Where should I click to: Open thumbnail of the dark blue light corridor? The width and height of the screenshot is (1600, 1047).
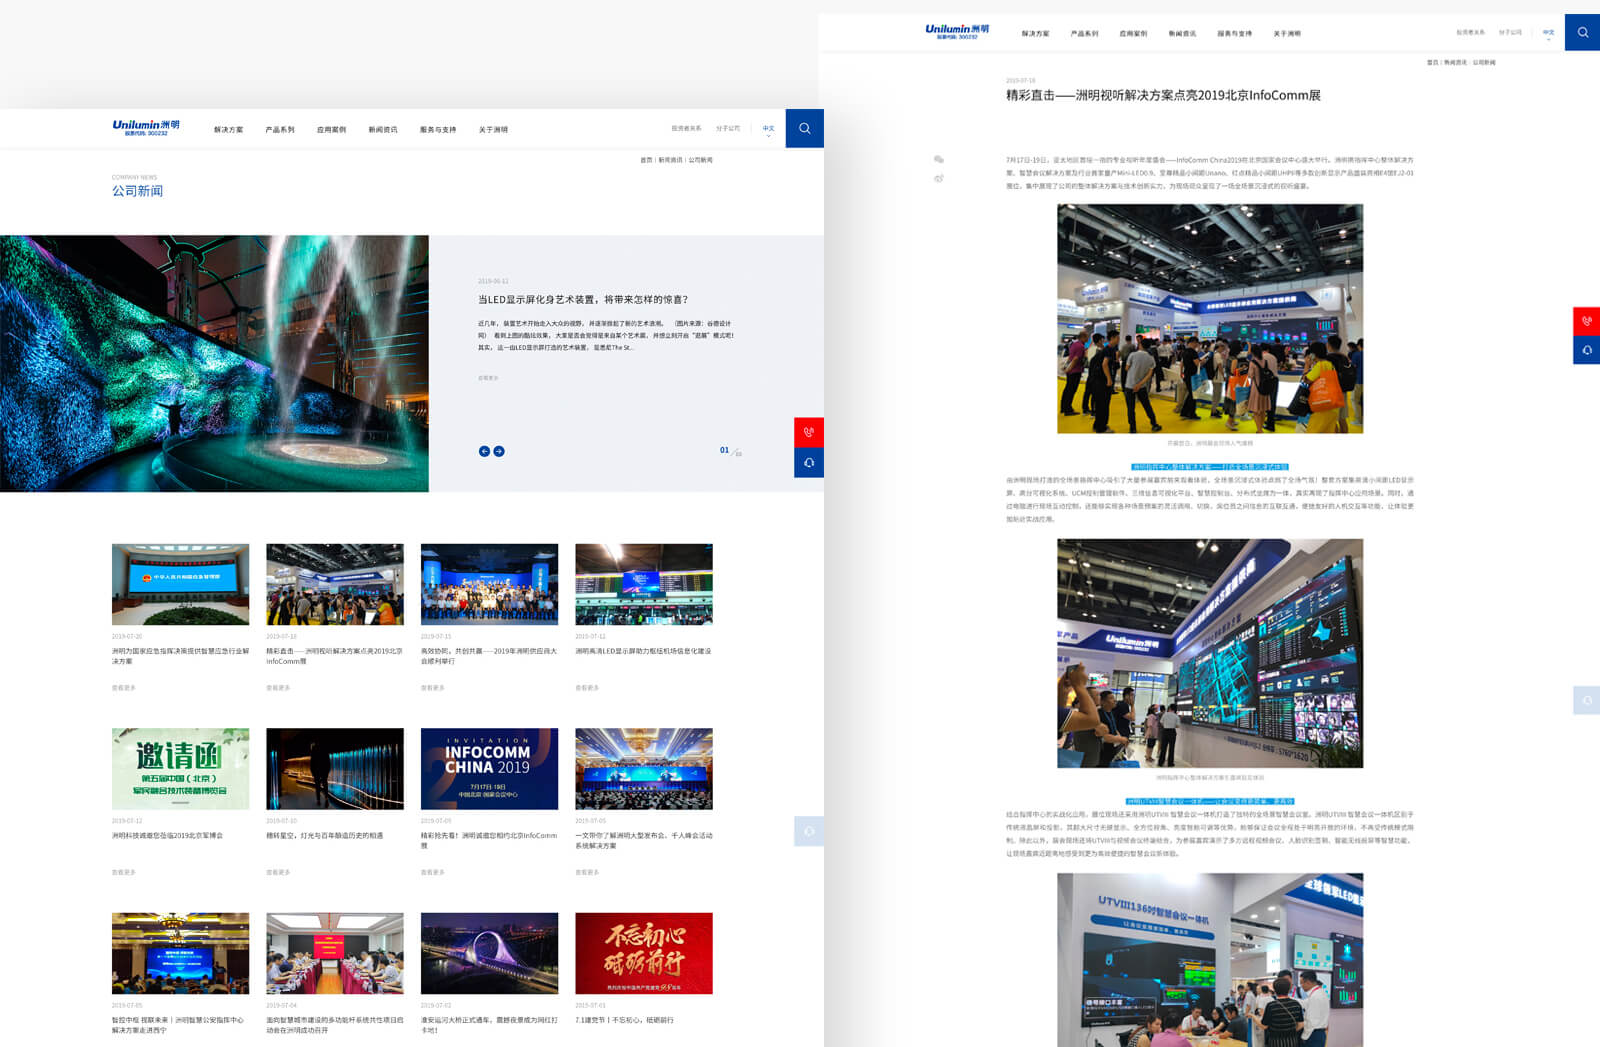pos(335,769)
